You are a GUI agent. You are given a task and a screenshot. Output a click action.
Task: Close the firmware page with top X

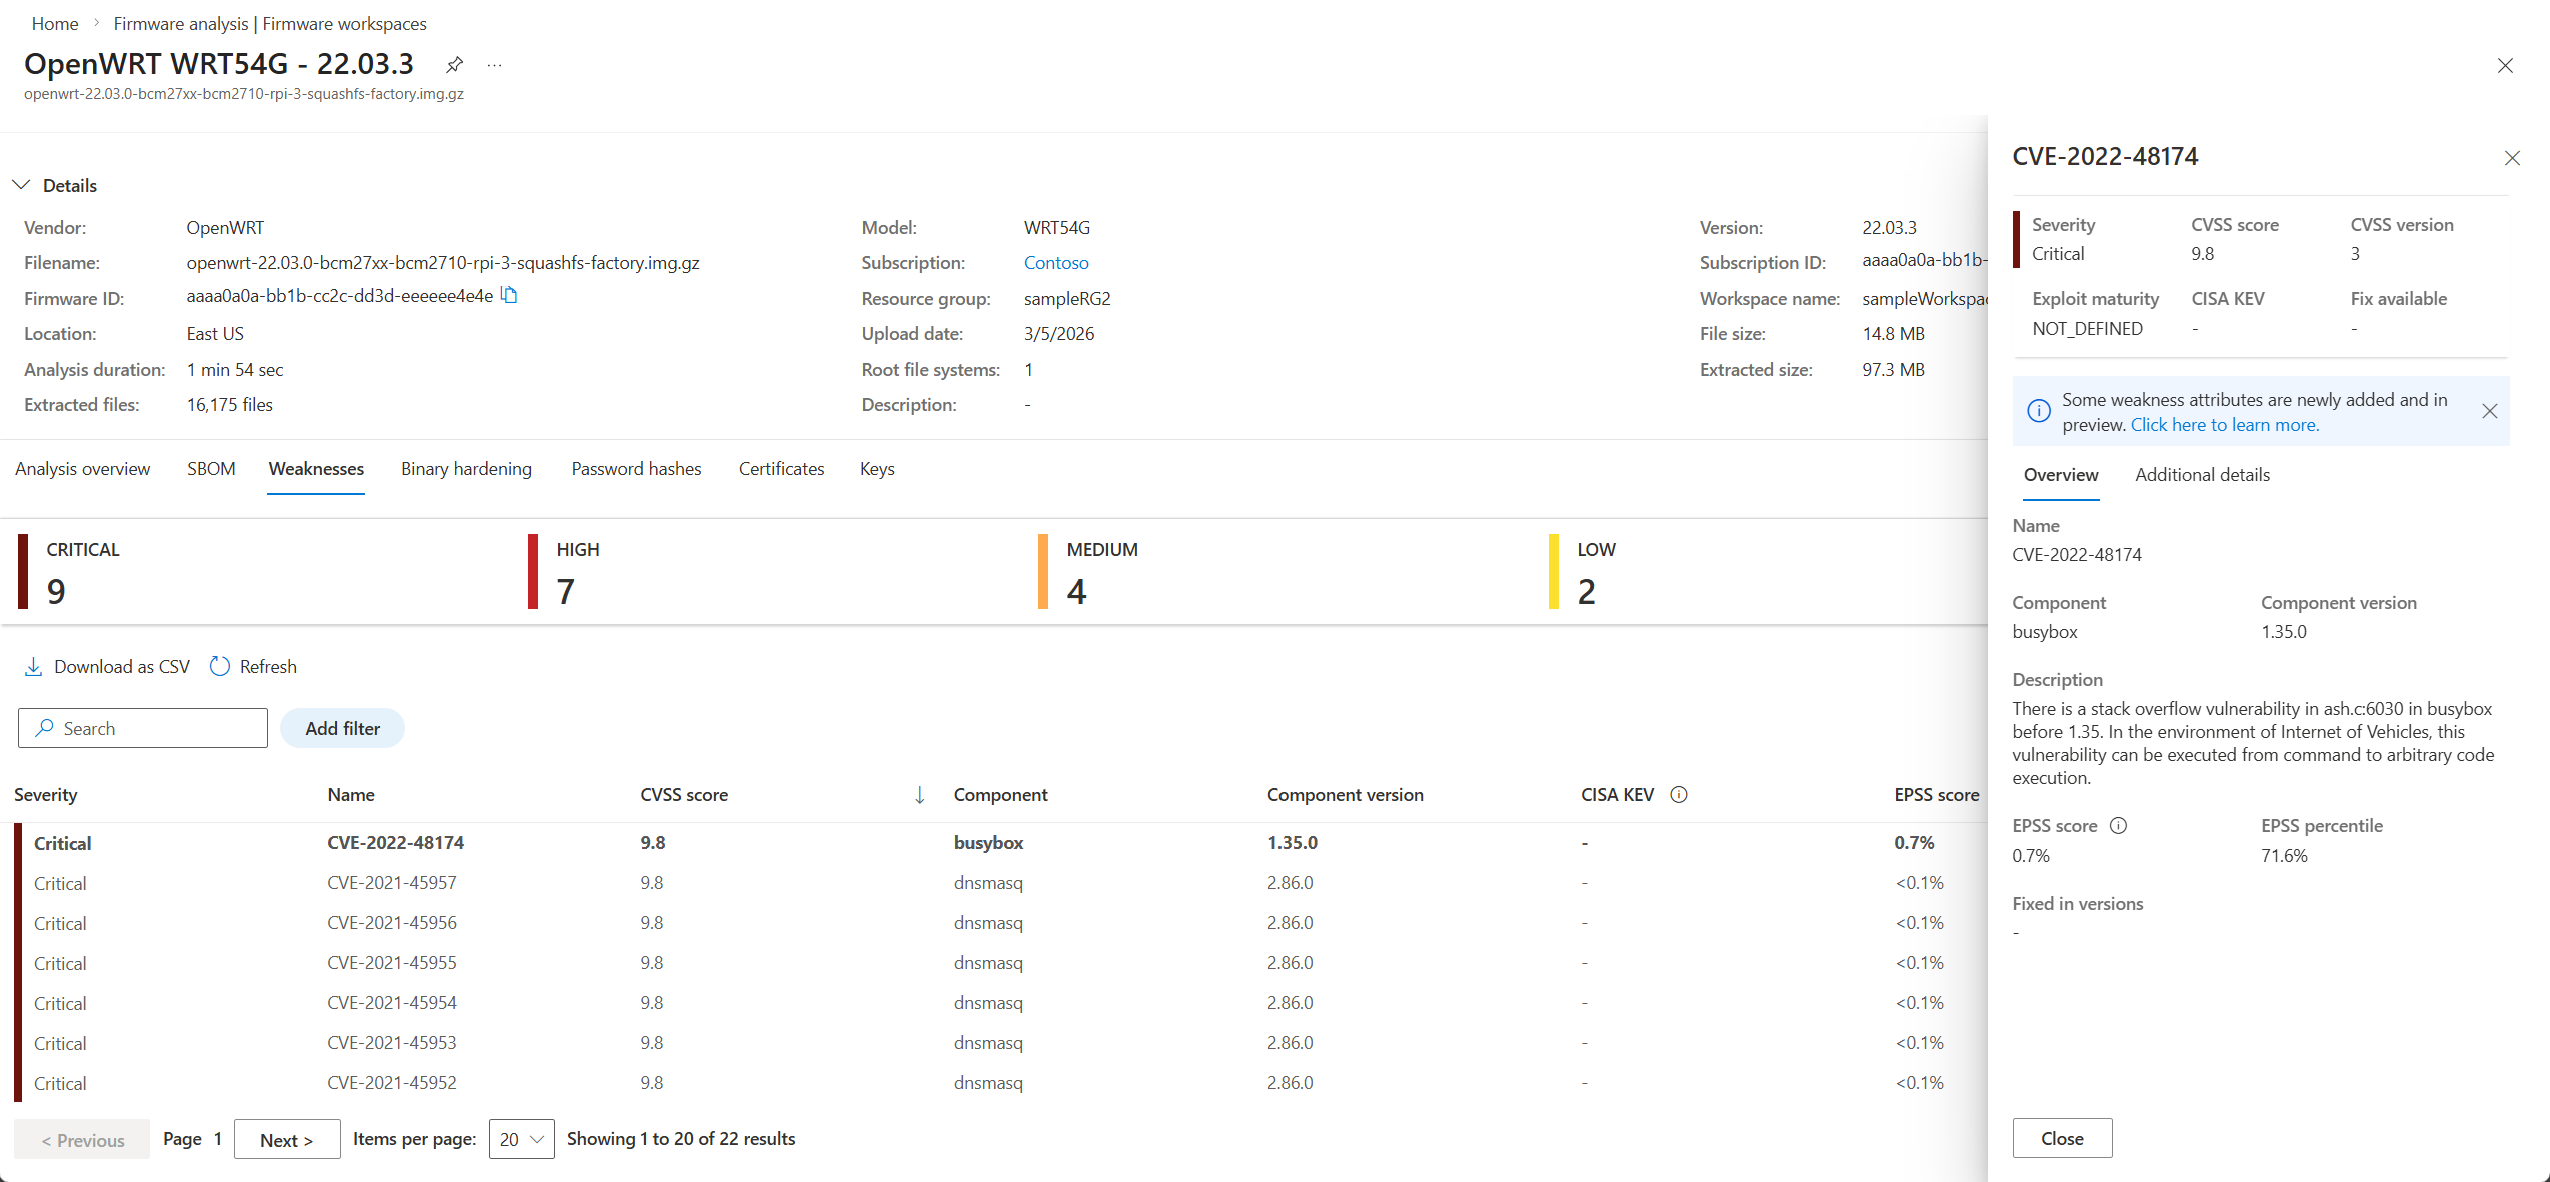tap(2505, 66)
